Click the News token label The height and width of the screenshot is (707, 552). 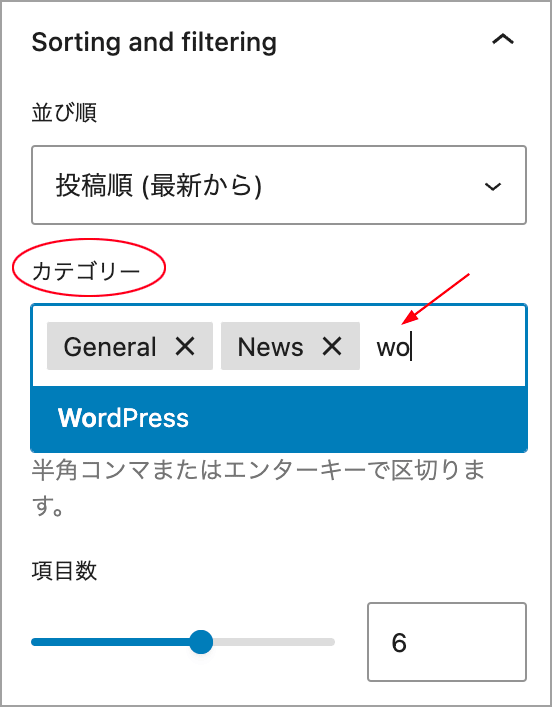(271, 347)
